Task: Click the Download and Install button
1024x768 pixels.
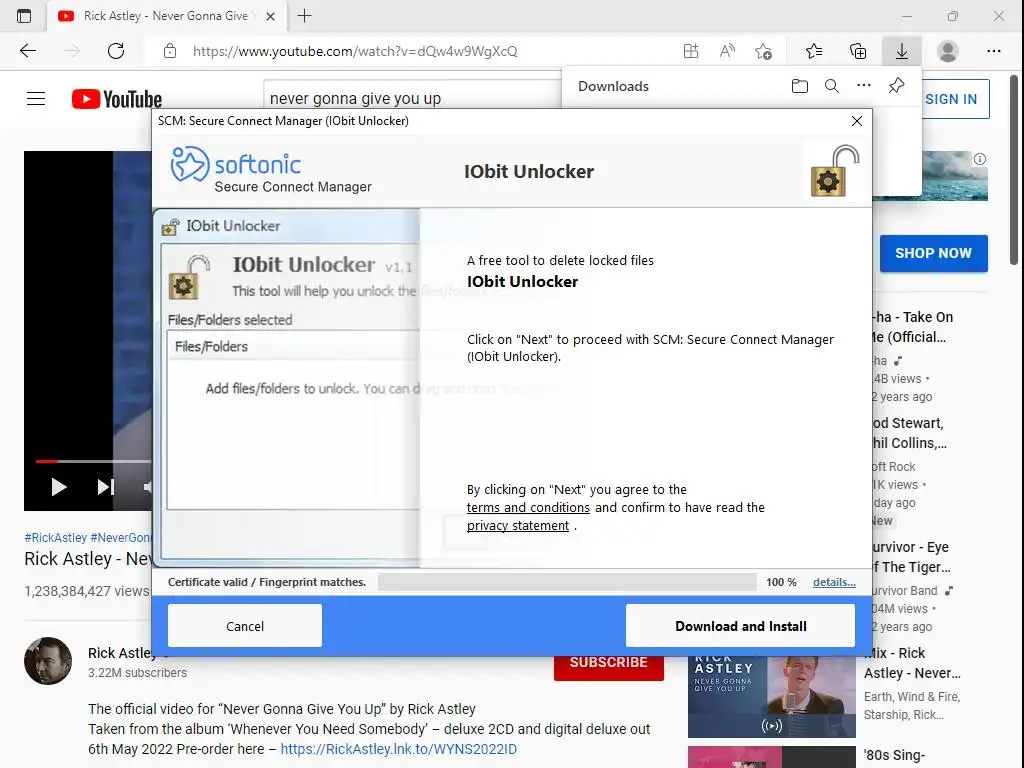Action: pos(740,626)
